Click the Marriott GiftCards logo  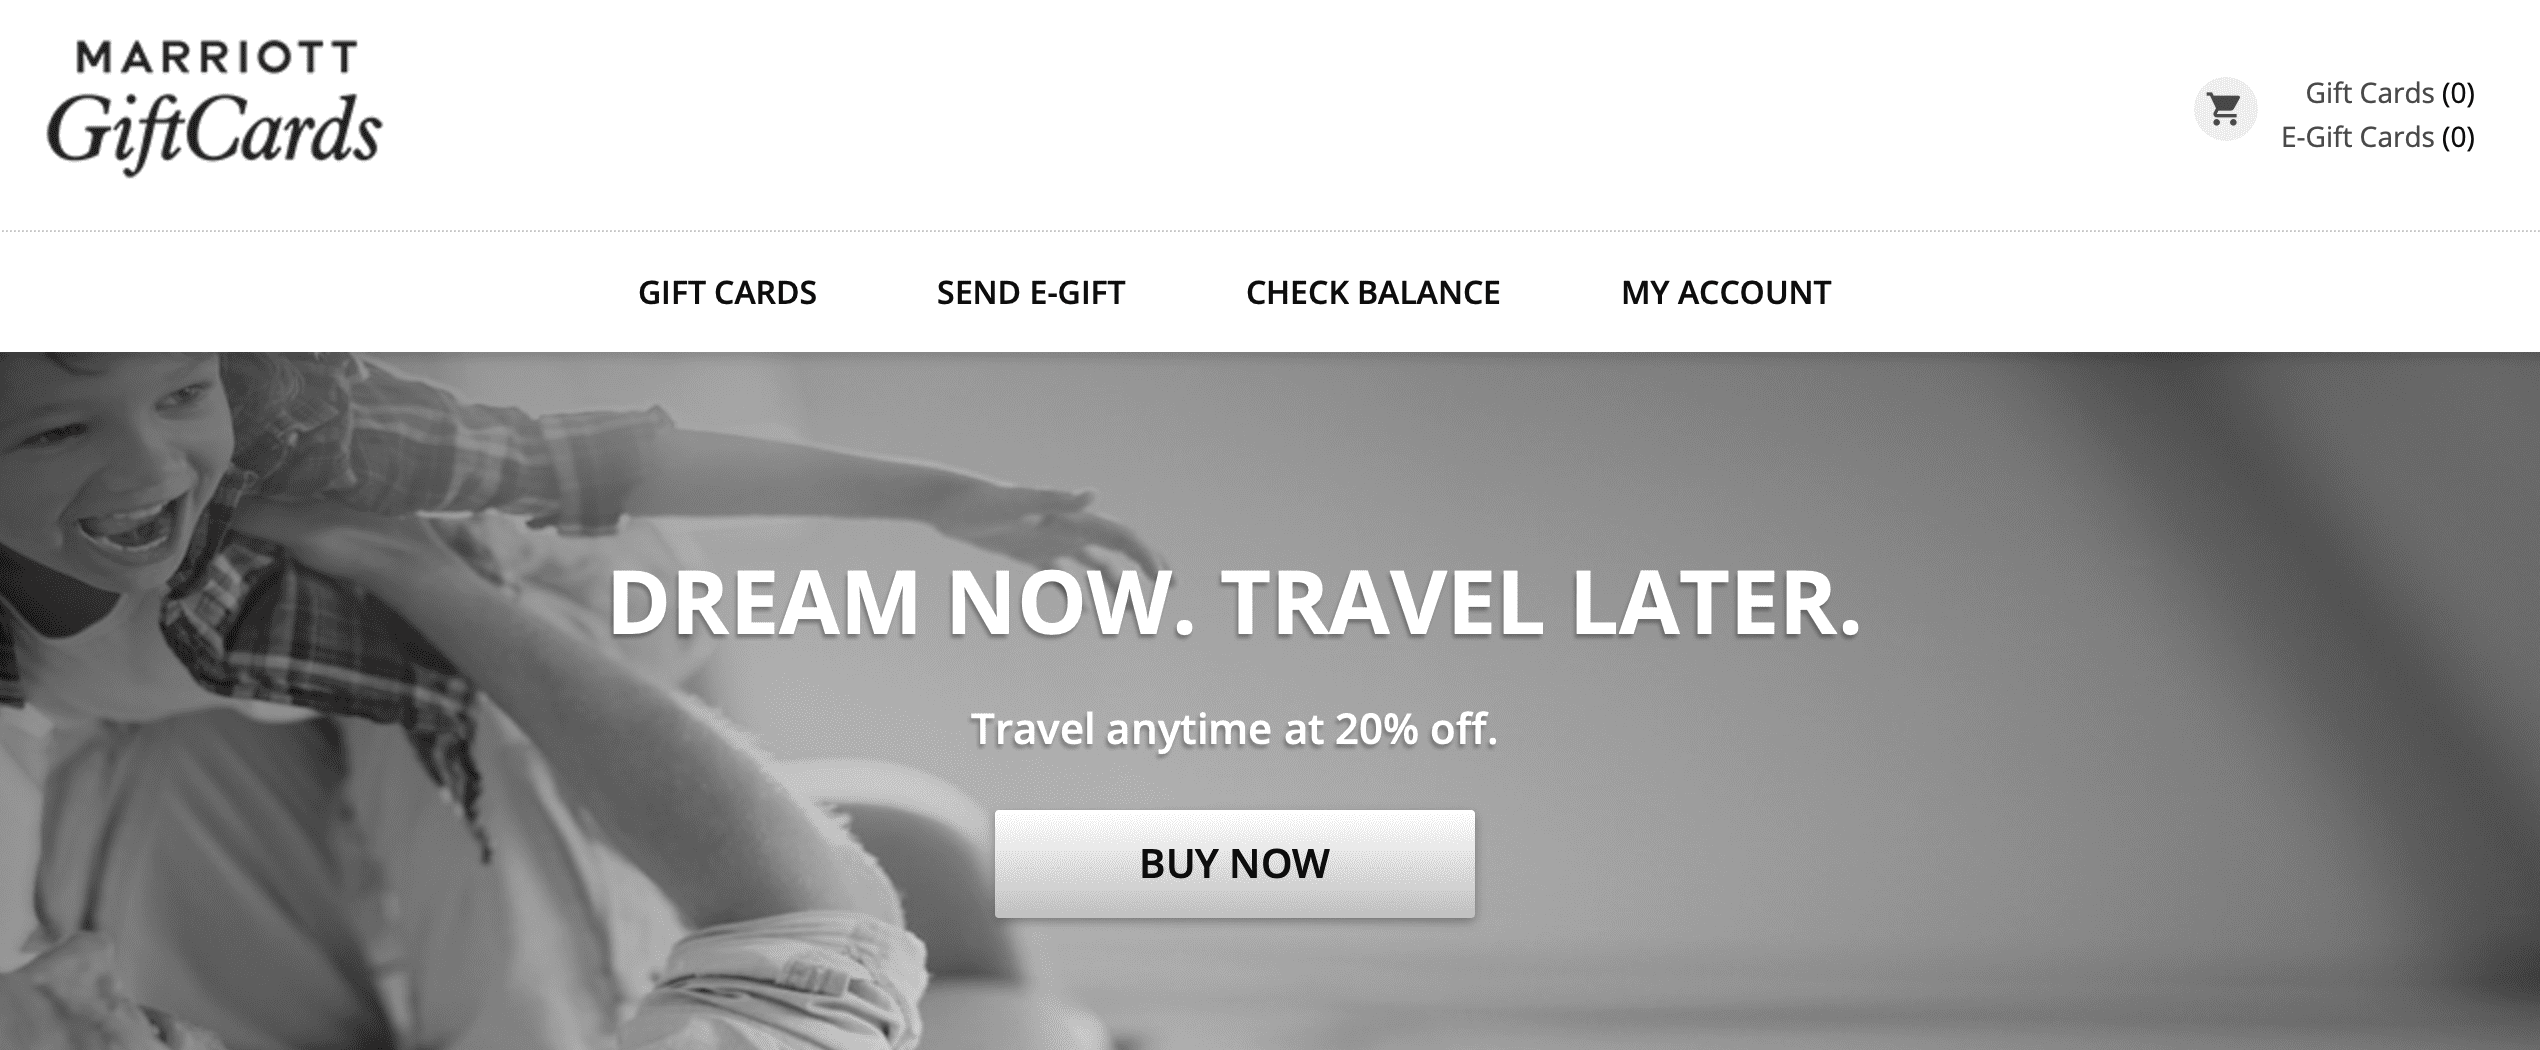click(214, 107)
